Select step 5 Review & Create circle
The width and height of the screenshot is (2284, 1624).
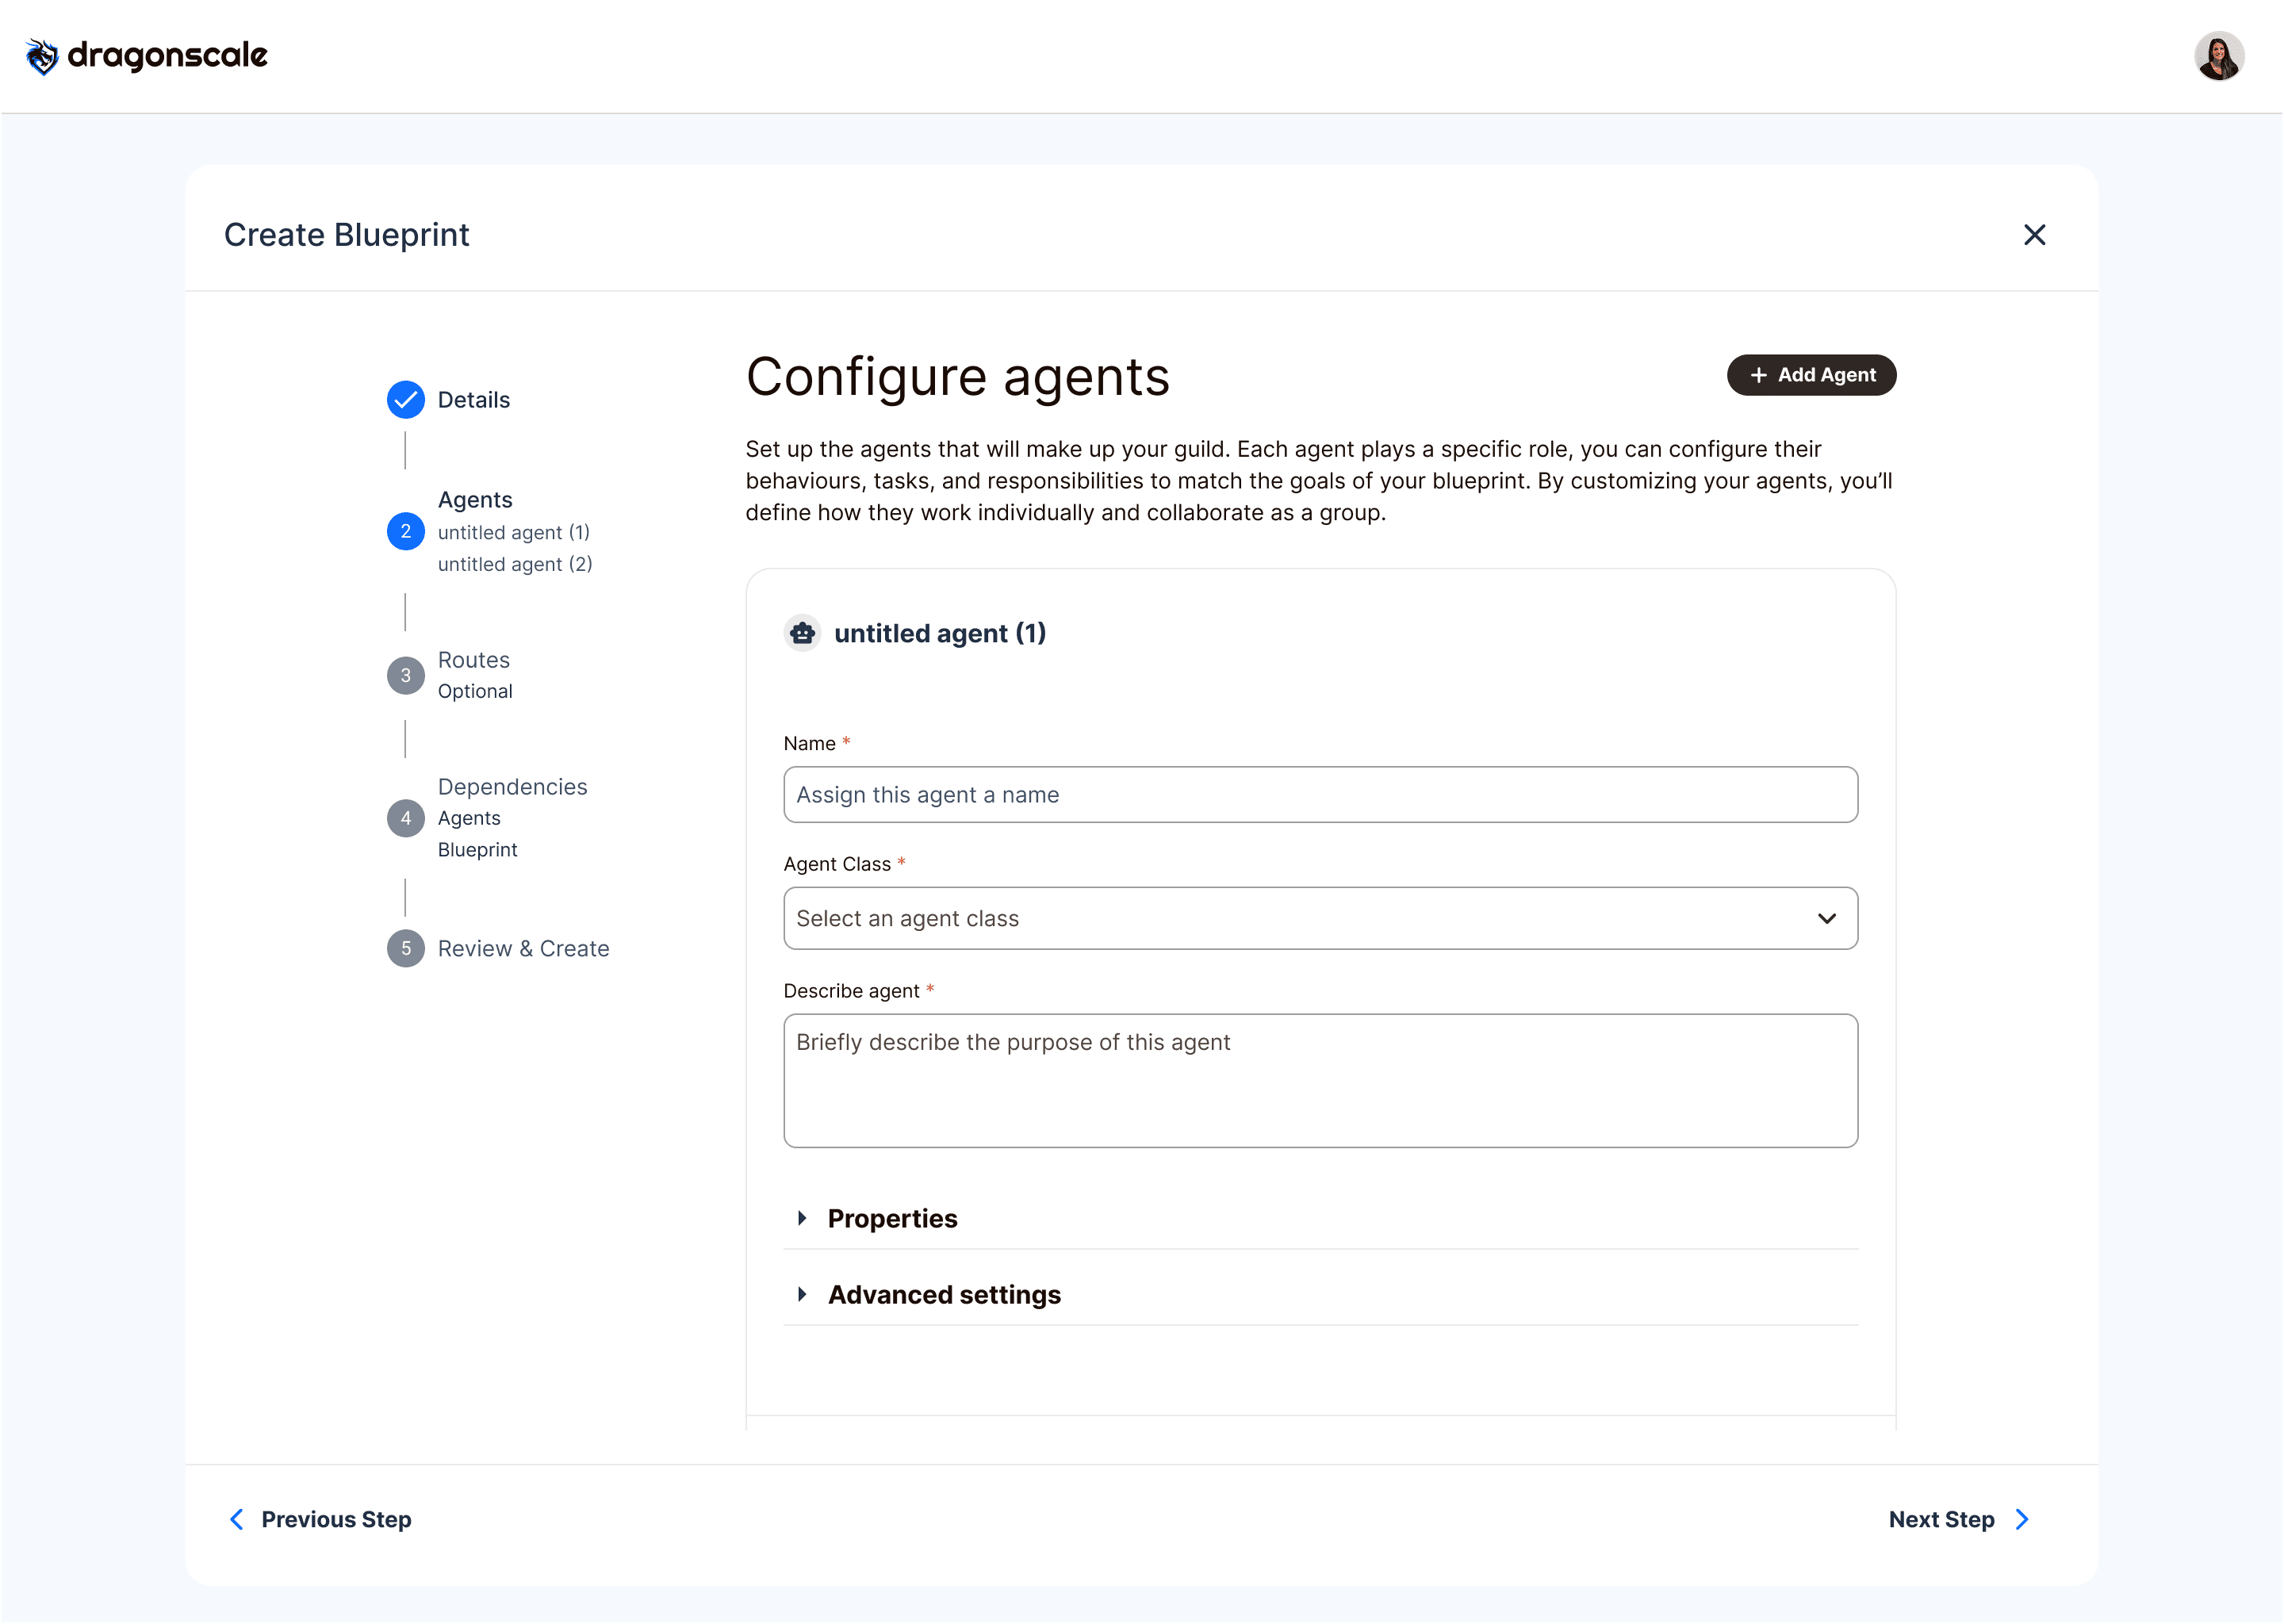pyautogui.click(x=405, y=948)
